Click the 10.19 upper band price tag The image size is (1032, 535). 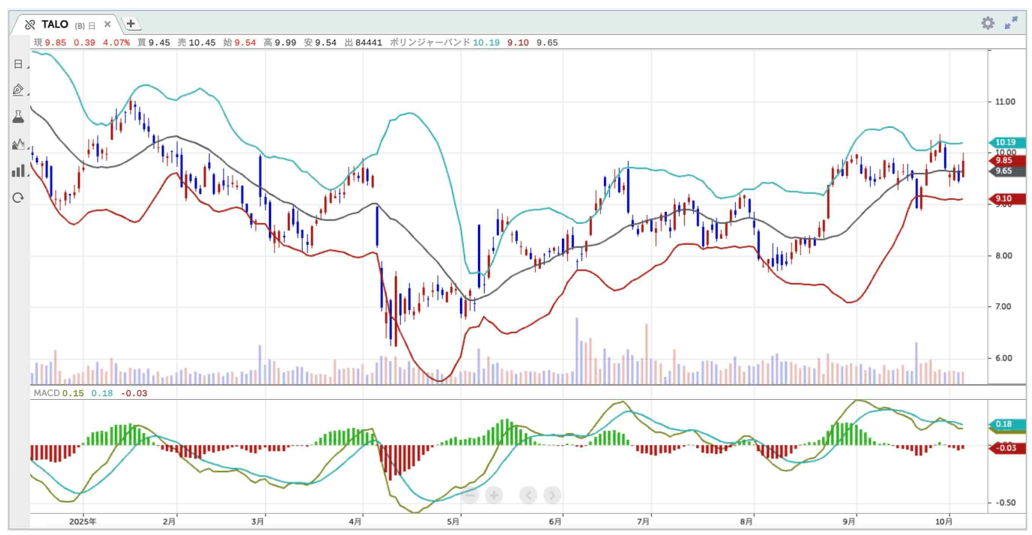coord(1003,143)
